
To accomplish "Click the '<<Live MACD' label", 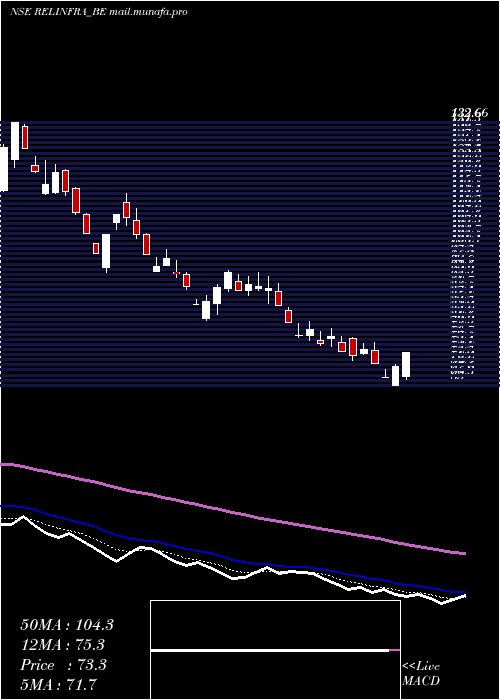I will [421, 674].
